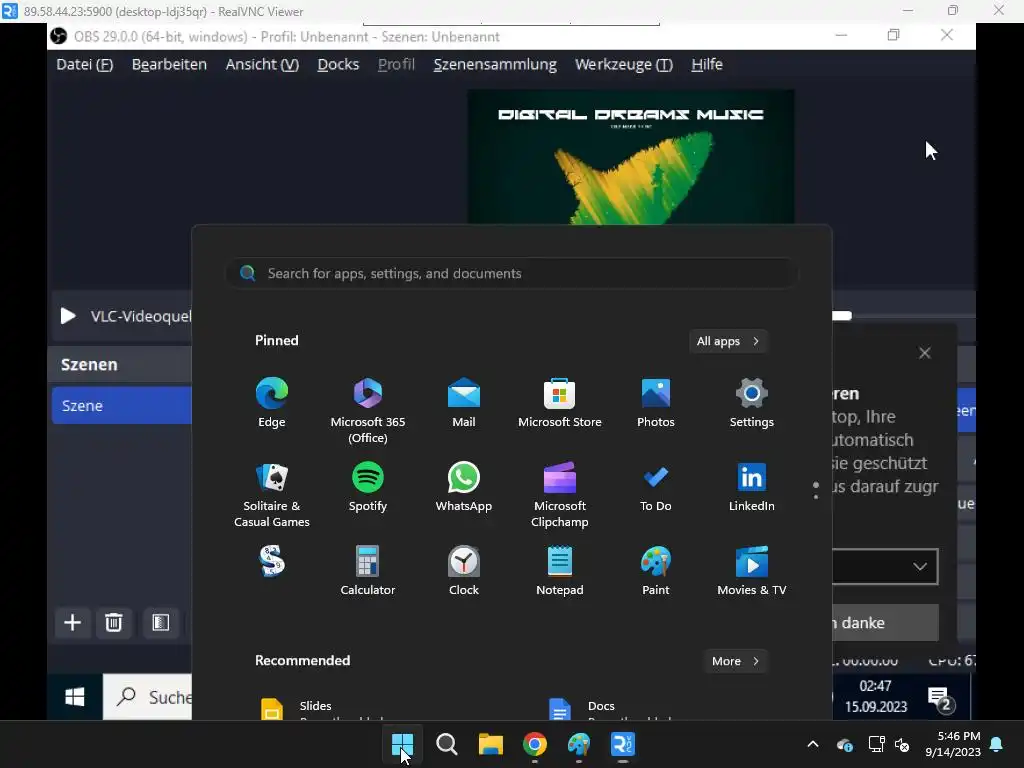Click pinned apps page indicator dots
Viewport: 1024px width, 768px height.
[x=816, y=490]
